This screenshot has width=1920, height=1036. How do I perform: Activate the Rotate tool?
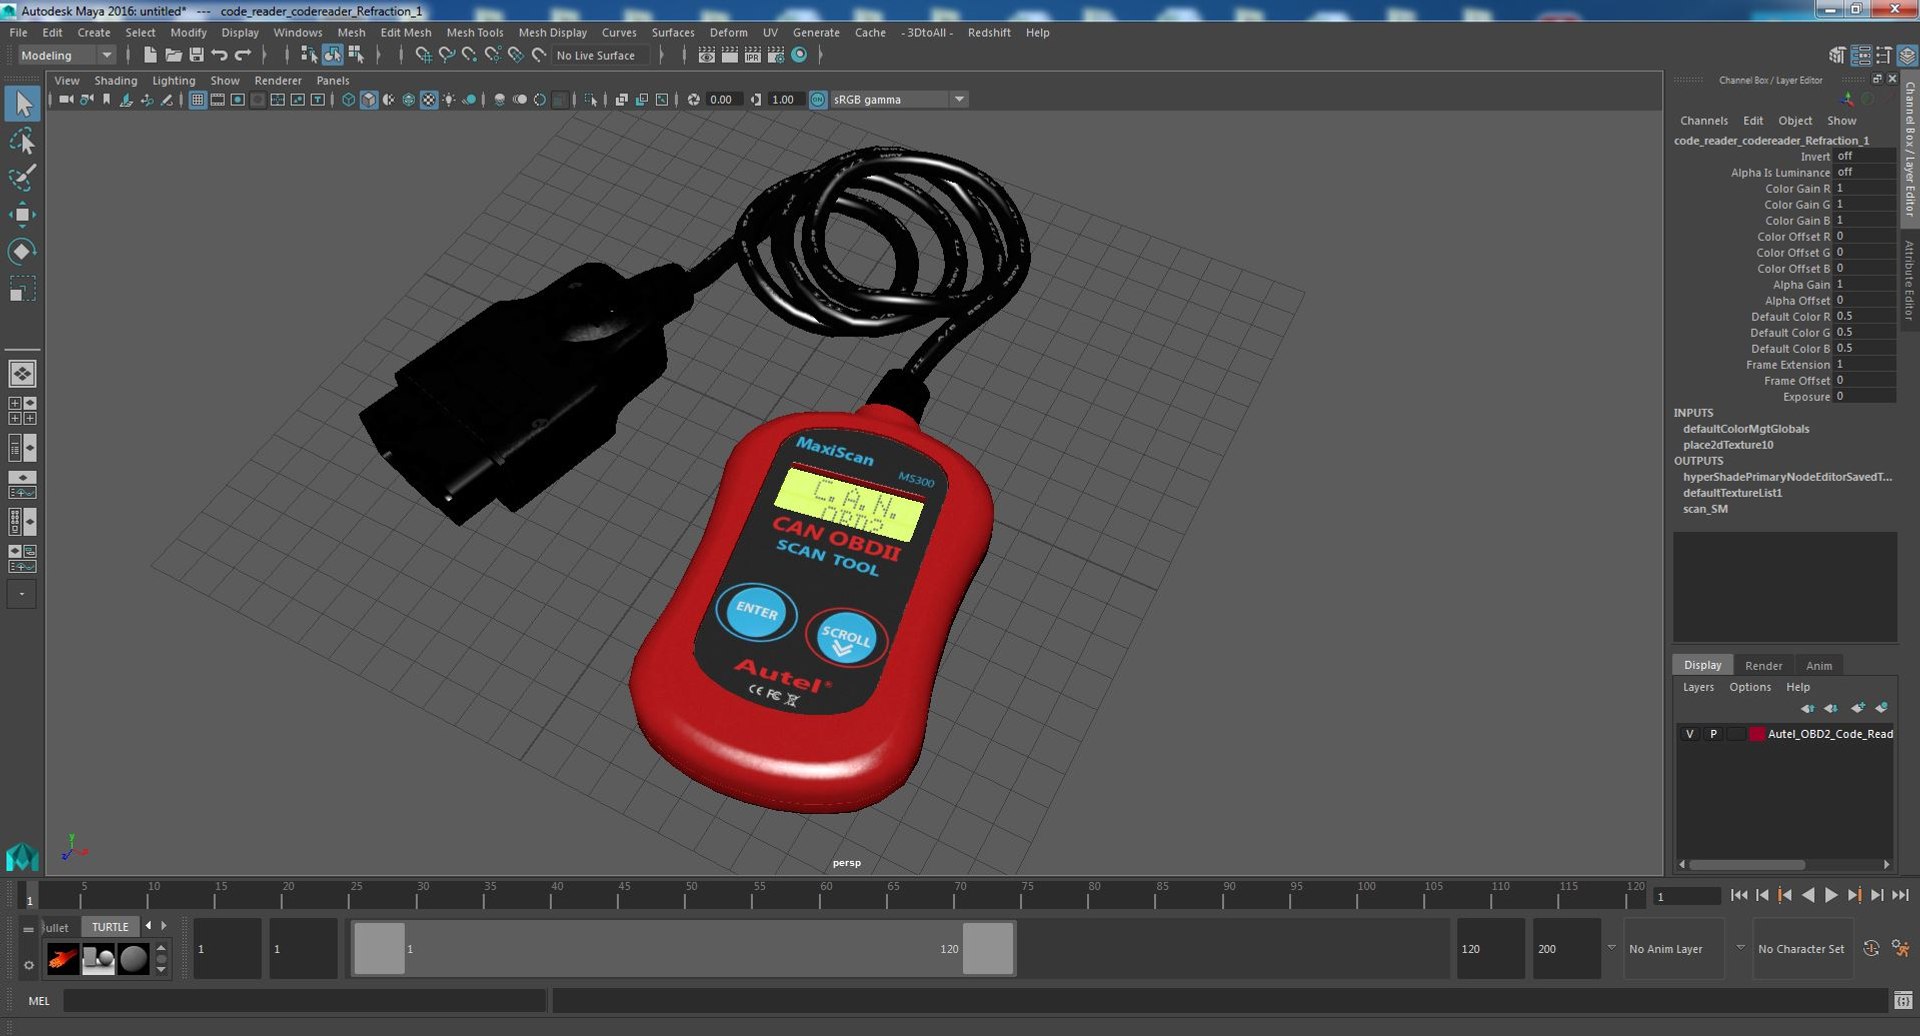click(22, 252)
